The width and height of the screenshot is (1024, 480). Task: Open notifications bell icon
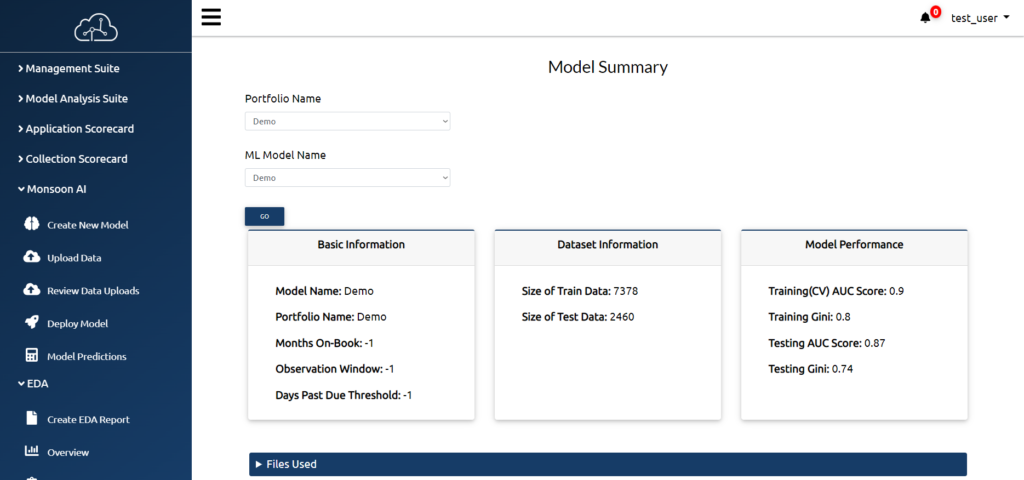925,18
